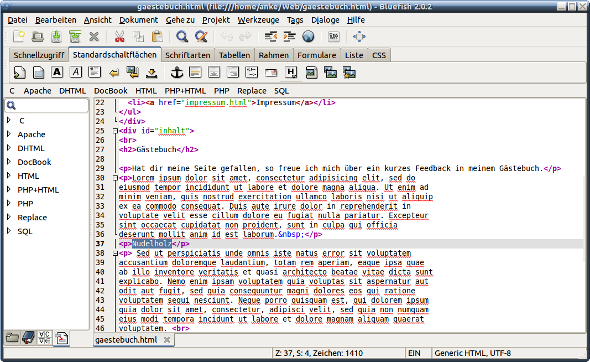Toggle insert mode EIN in status bar
The width and height of the screenshot is (590, 362).
point(414,353)
